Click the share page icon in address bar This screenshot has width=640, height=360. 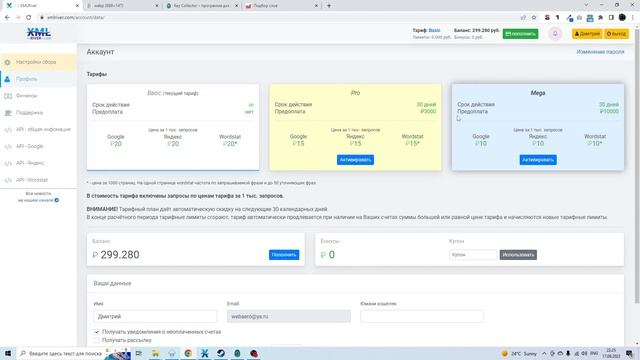click(x=523, y=18)
